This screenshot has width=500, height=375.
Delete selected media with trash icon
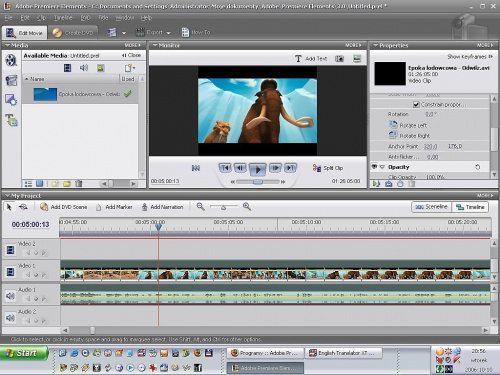click(79, 184)
